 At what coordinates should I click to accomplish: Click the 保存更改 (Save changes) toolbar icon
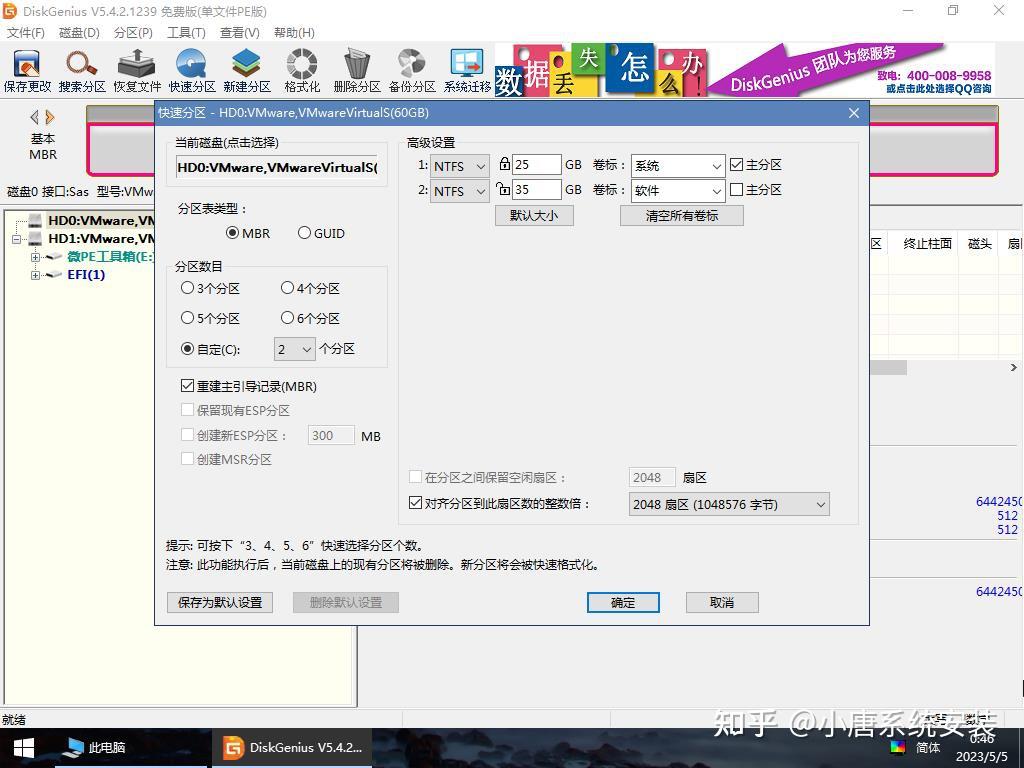(x=27, y=71)
